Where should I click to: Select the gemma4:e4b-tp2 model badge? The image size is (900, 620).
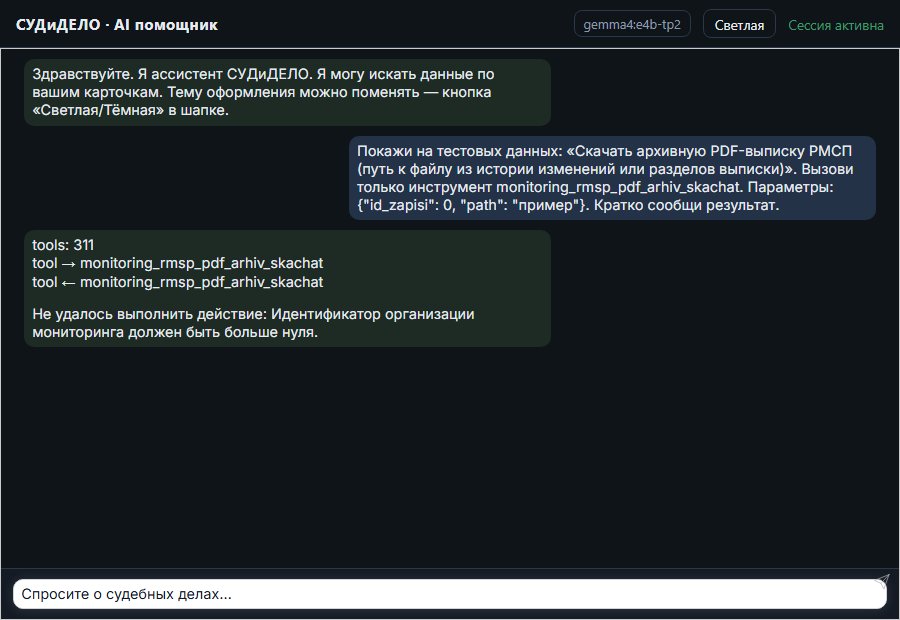(x=632, y=24)
